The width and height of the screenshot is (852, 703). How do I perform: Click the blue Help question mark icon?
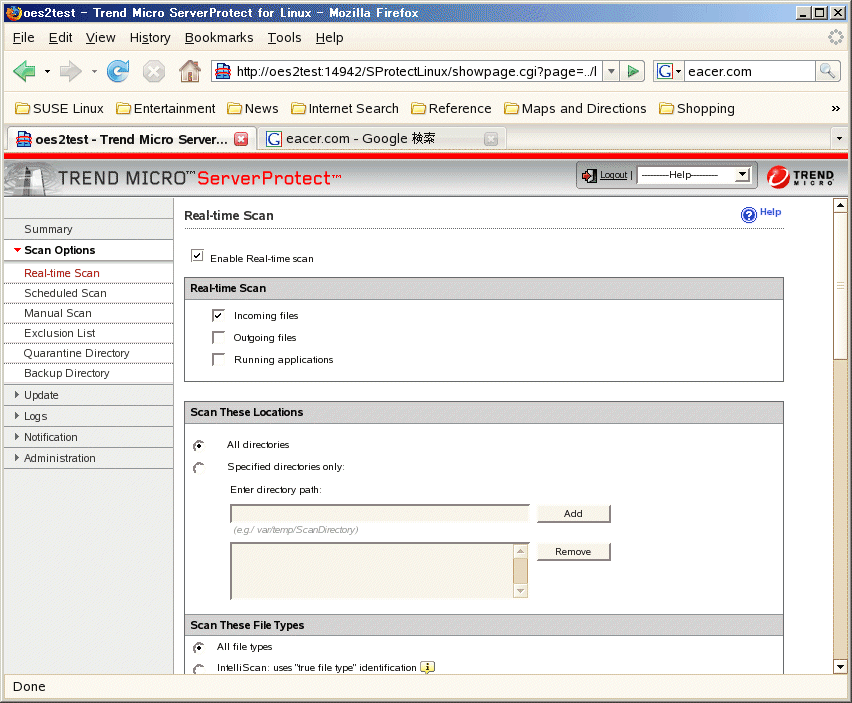pos(749,215)
